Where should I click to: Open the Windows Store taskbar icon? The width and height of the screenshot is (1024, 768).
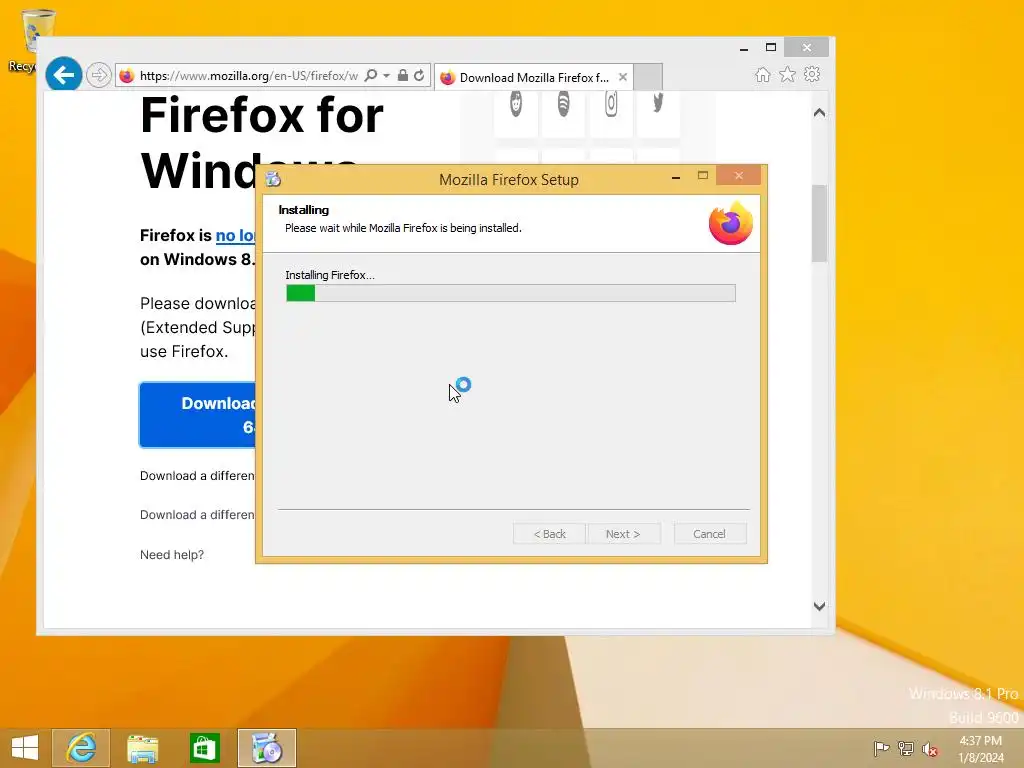click(204, 748)
